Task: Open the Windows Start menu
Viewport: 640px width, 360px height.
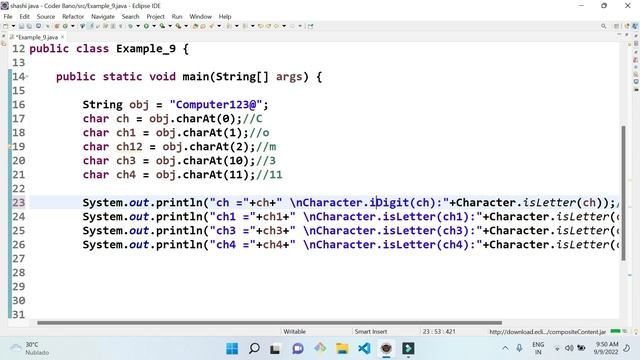Action: pos(232,349)
